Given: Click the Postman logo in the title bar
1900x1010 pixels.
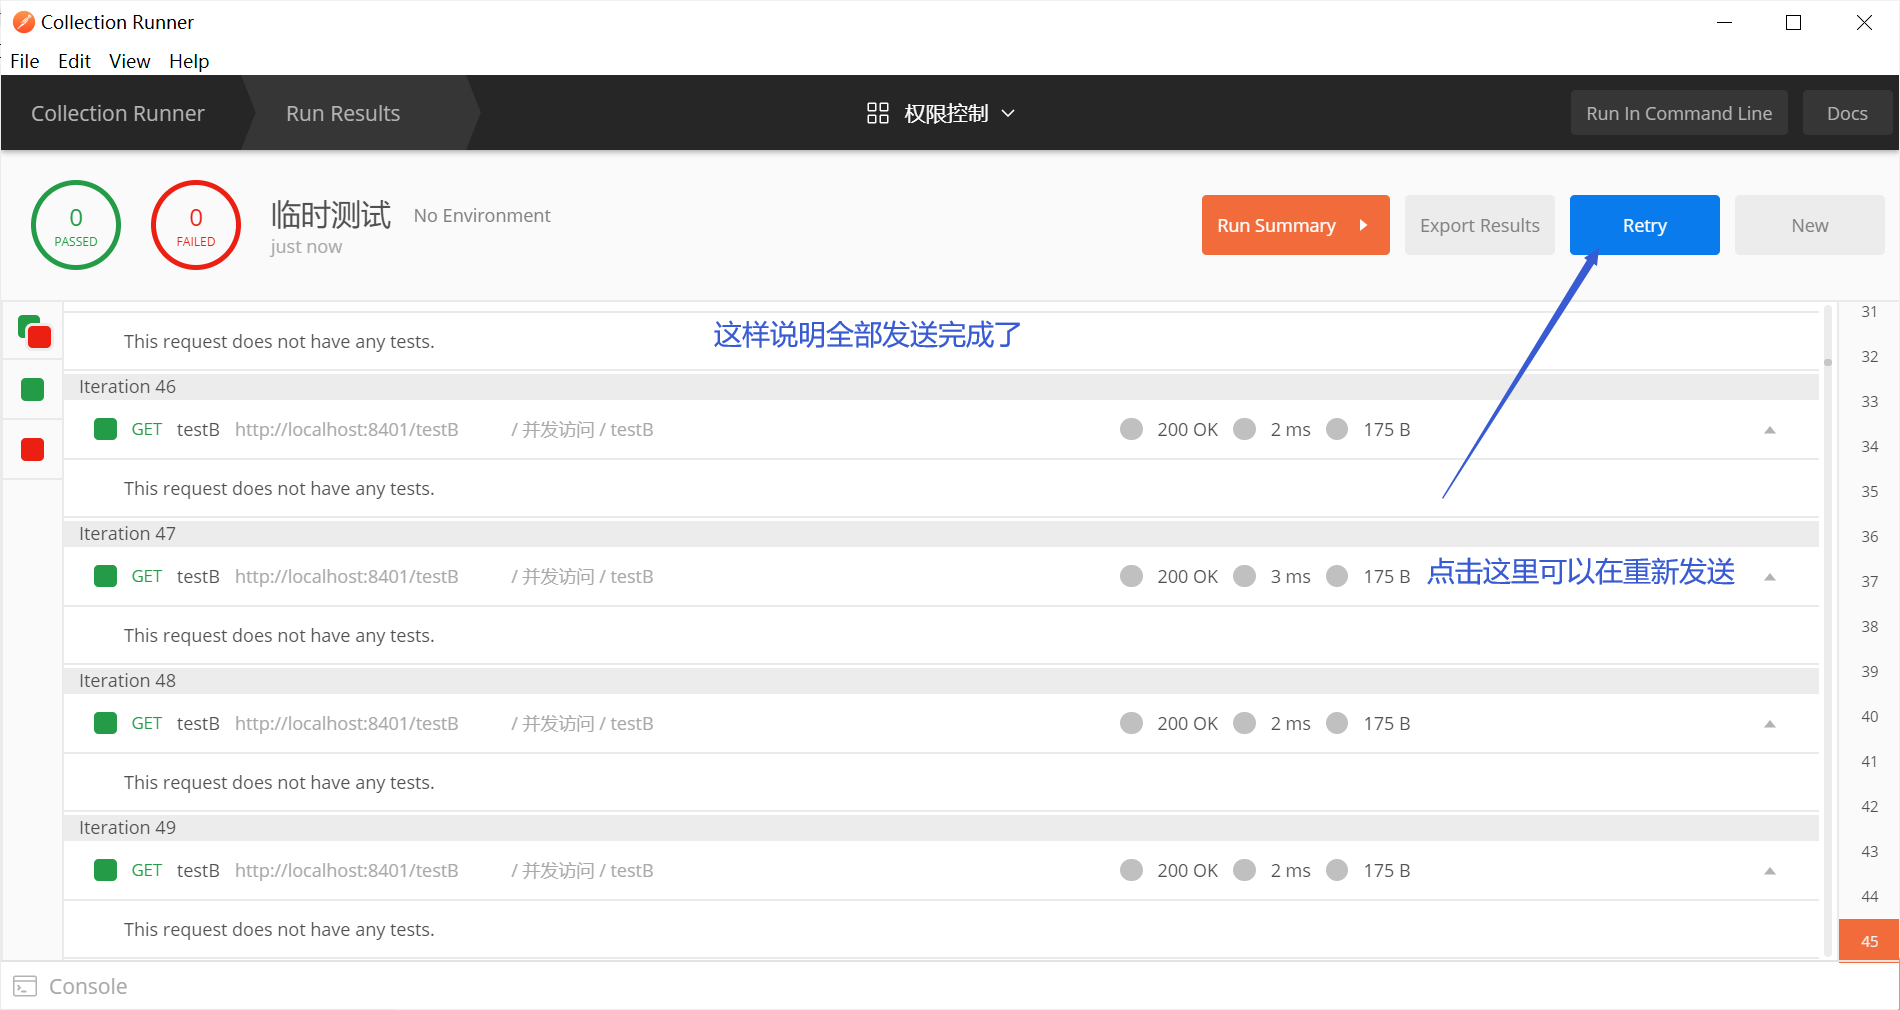Looking at the screenshot, I should click(22, 21).
